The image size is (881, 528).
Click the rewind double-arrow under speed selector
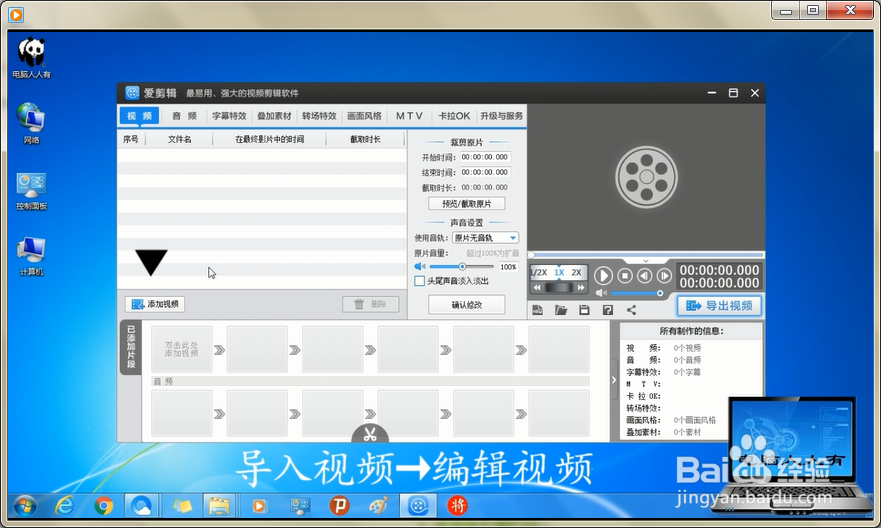537,288
